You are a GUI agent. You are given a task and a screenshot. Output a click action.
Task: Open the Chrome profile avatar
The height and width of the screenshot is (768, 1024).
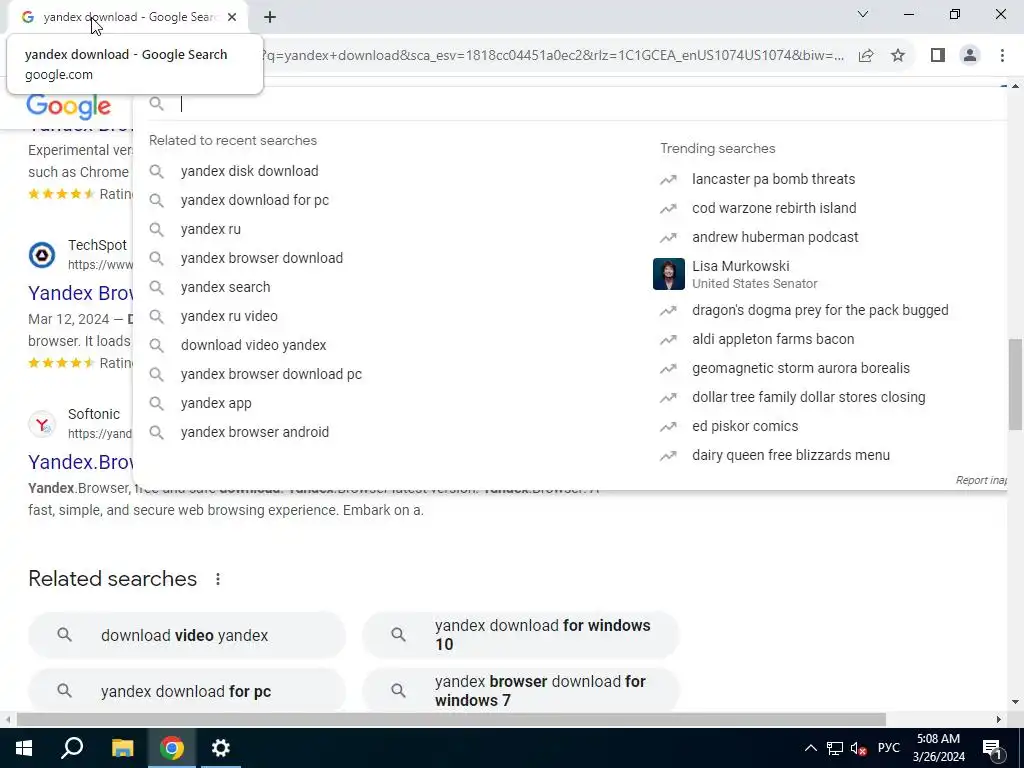tap(970, 56)
